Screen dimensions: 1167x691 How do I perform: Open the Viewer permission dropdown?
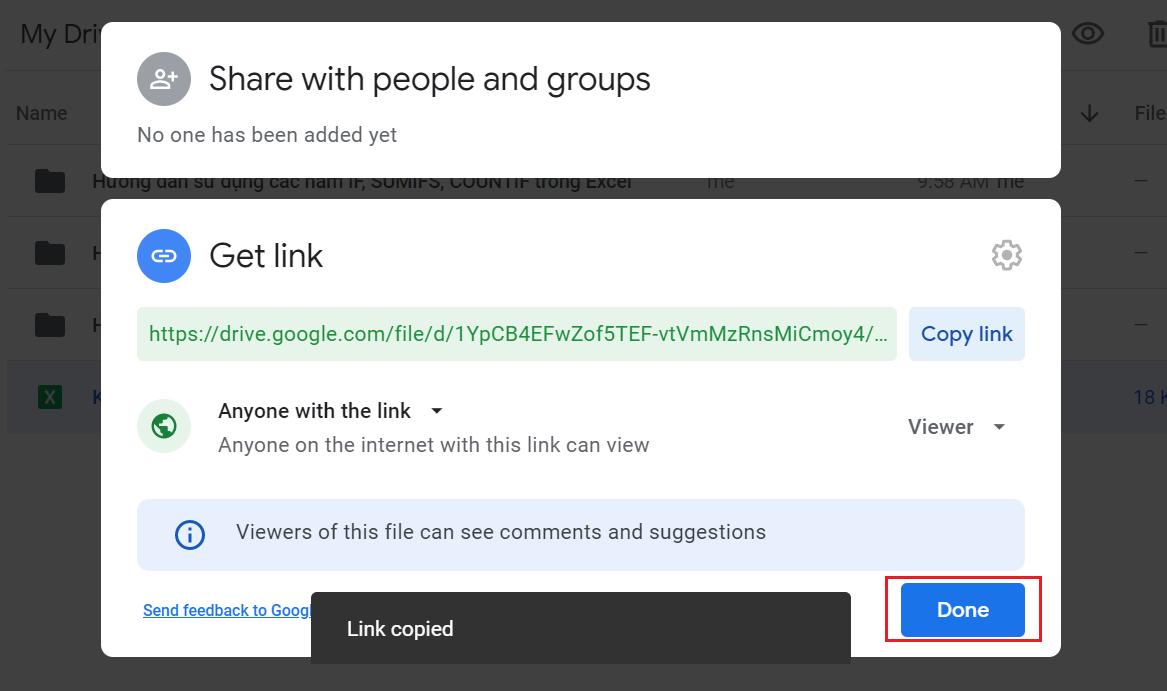click(x=956, y=426)
